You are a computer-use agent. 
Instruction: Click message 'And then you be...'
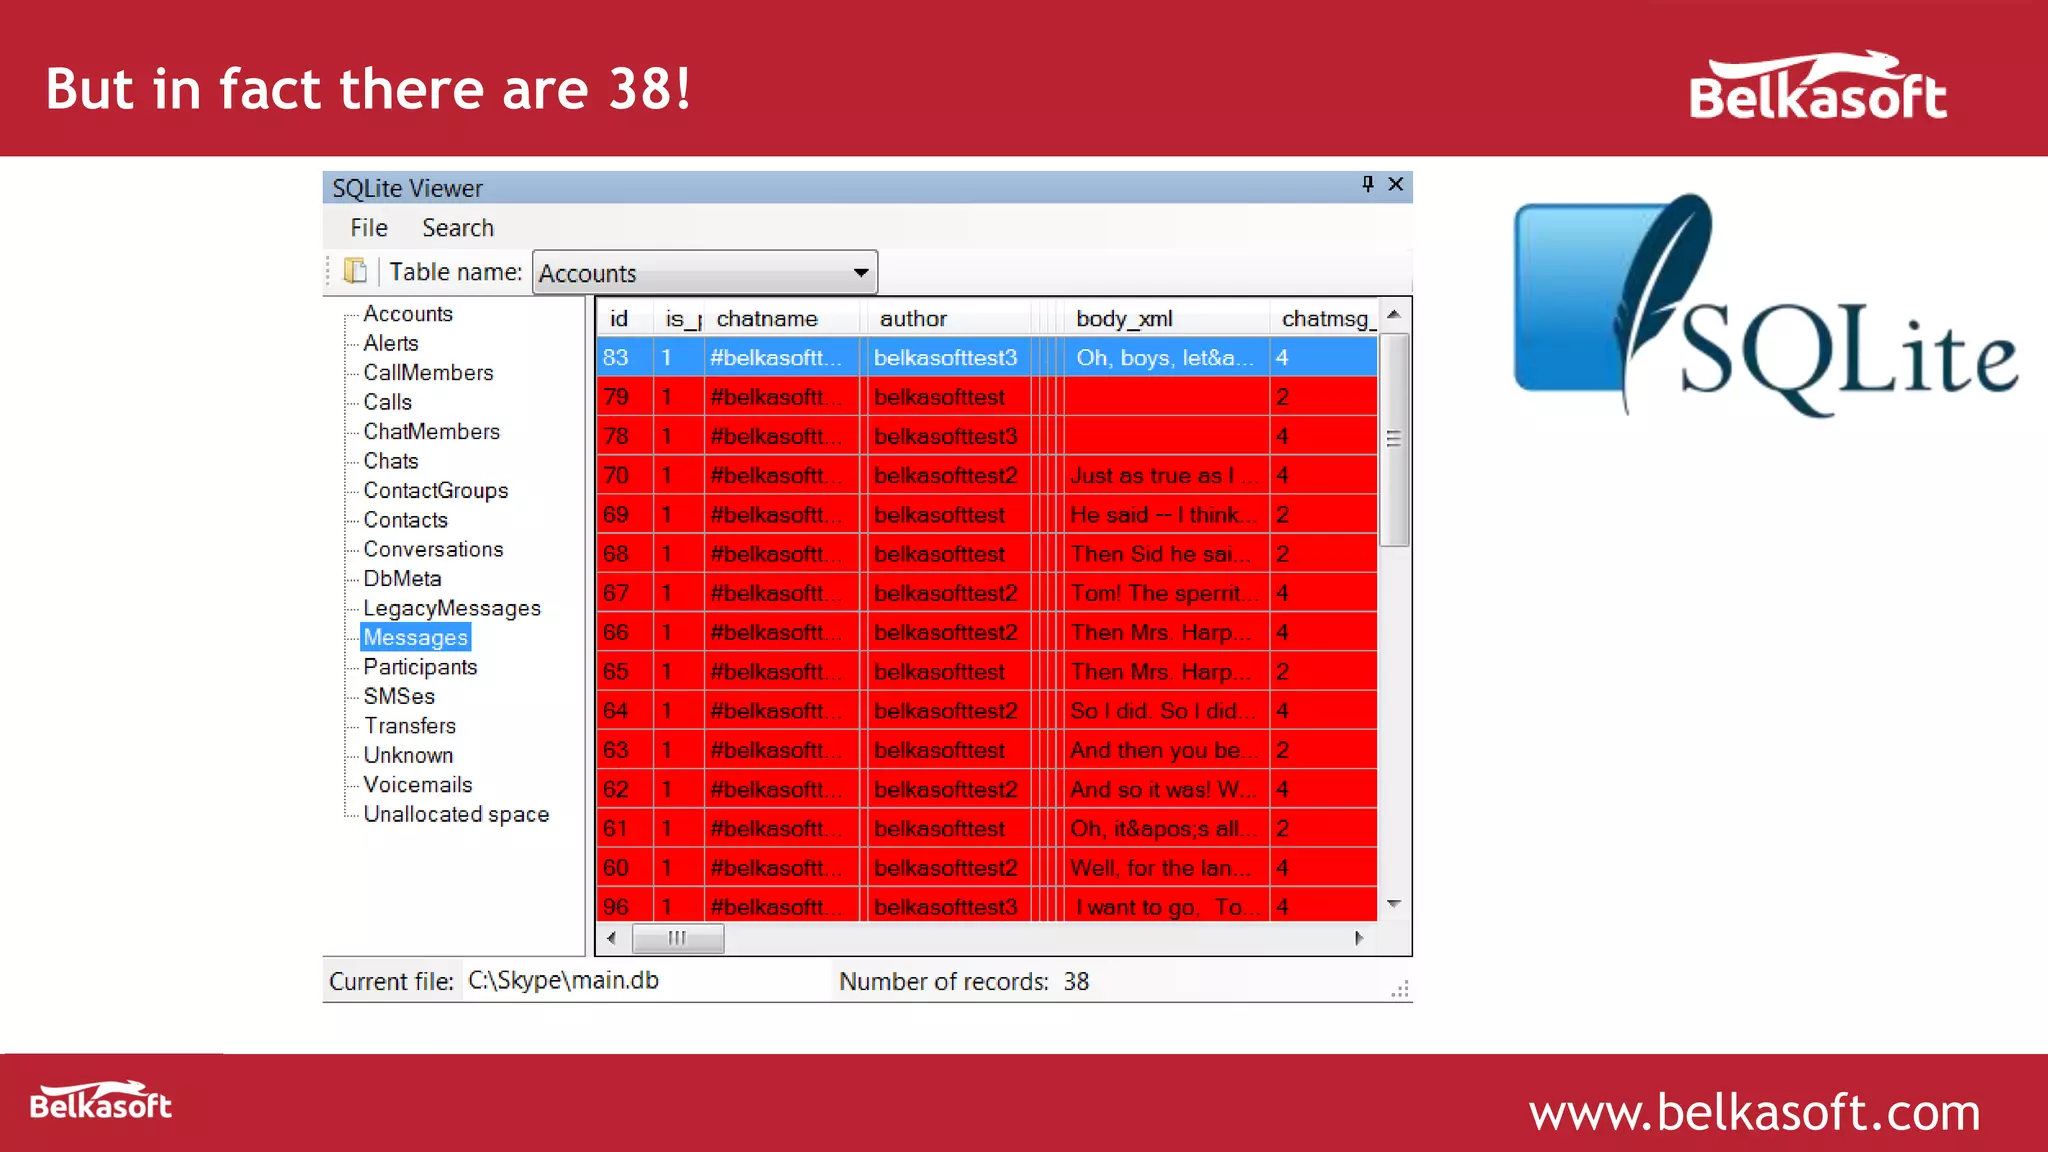point(1165,750)
